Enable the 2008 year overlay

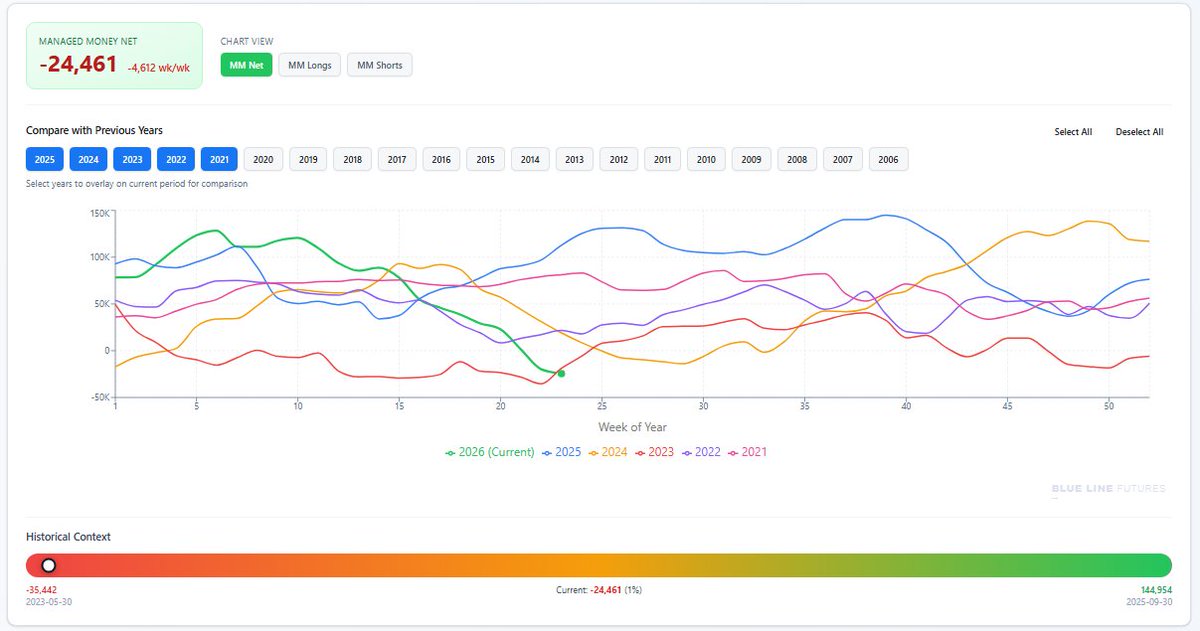[x=797, y=159]
